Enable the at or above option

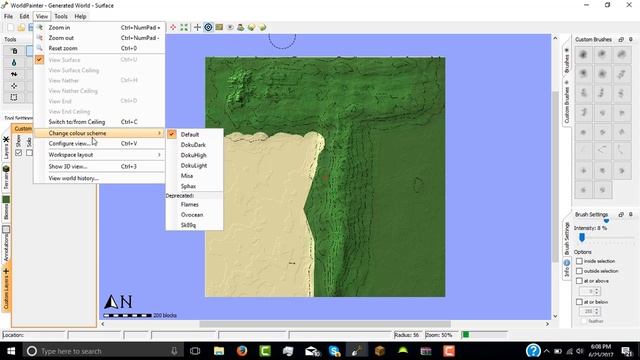click(x=579, y=281)
